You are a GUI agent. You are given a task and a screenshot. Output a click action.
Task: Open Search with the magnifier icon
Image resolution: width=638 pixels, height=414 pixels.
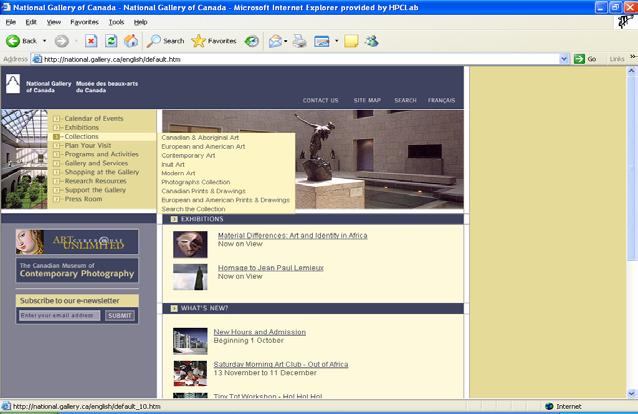pos(154,41)
